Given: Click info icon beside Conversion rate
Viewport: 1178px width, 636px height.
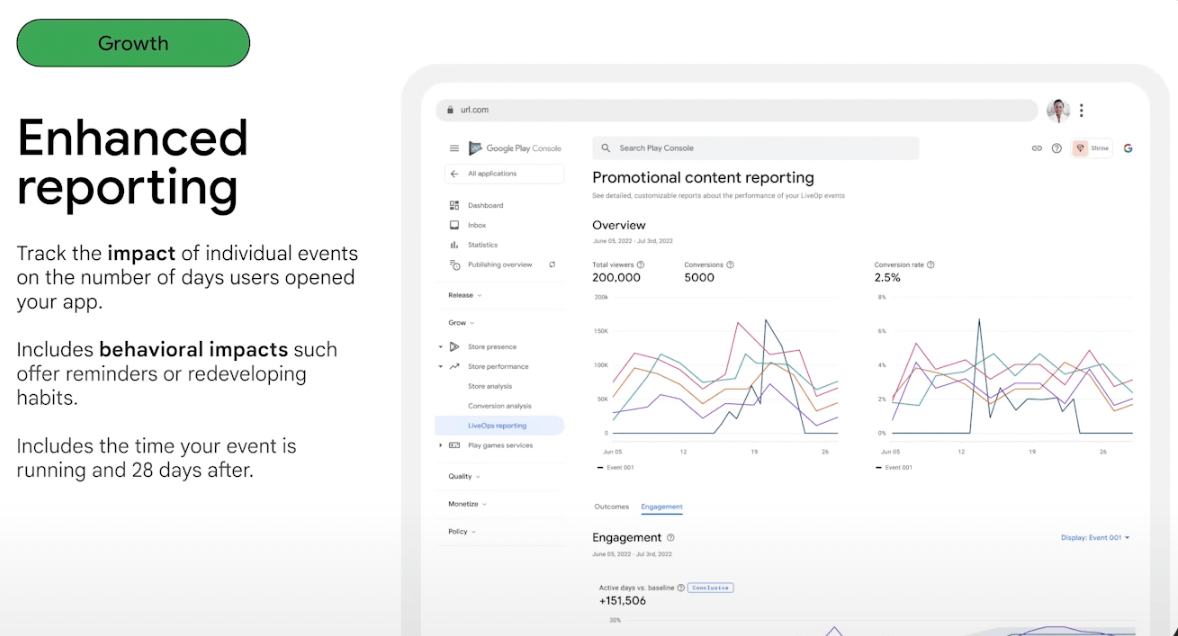Looking at the screenshot, I should tap(931, 264).
